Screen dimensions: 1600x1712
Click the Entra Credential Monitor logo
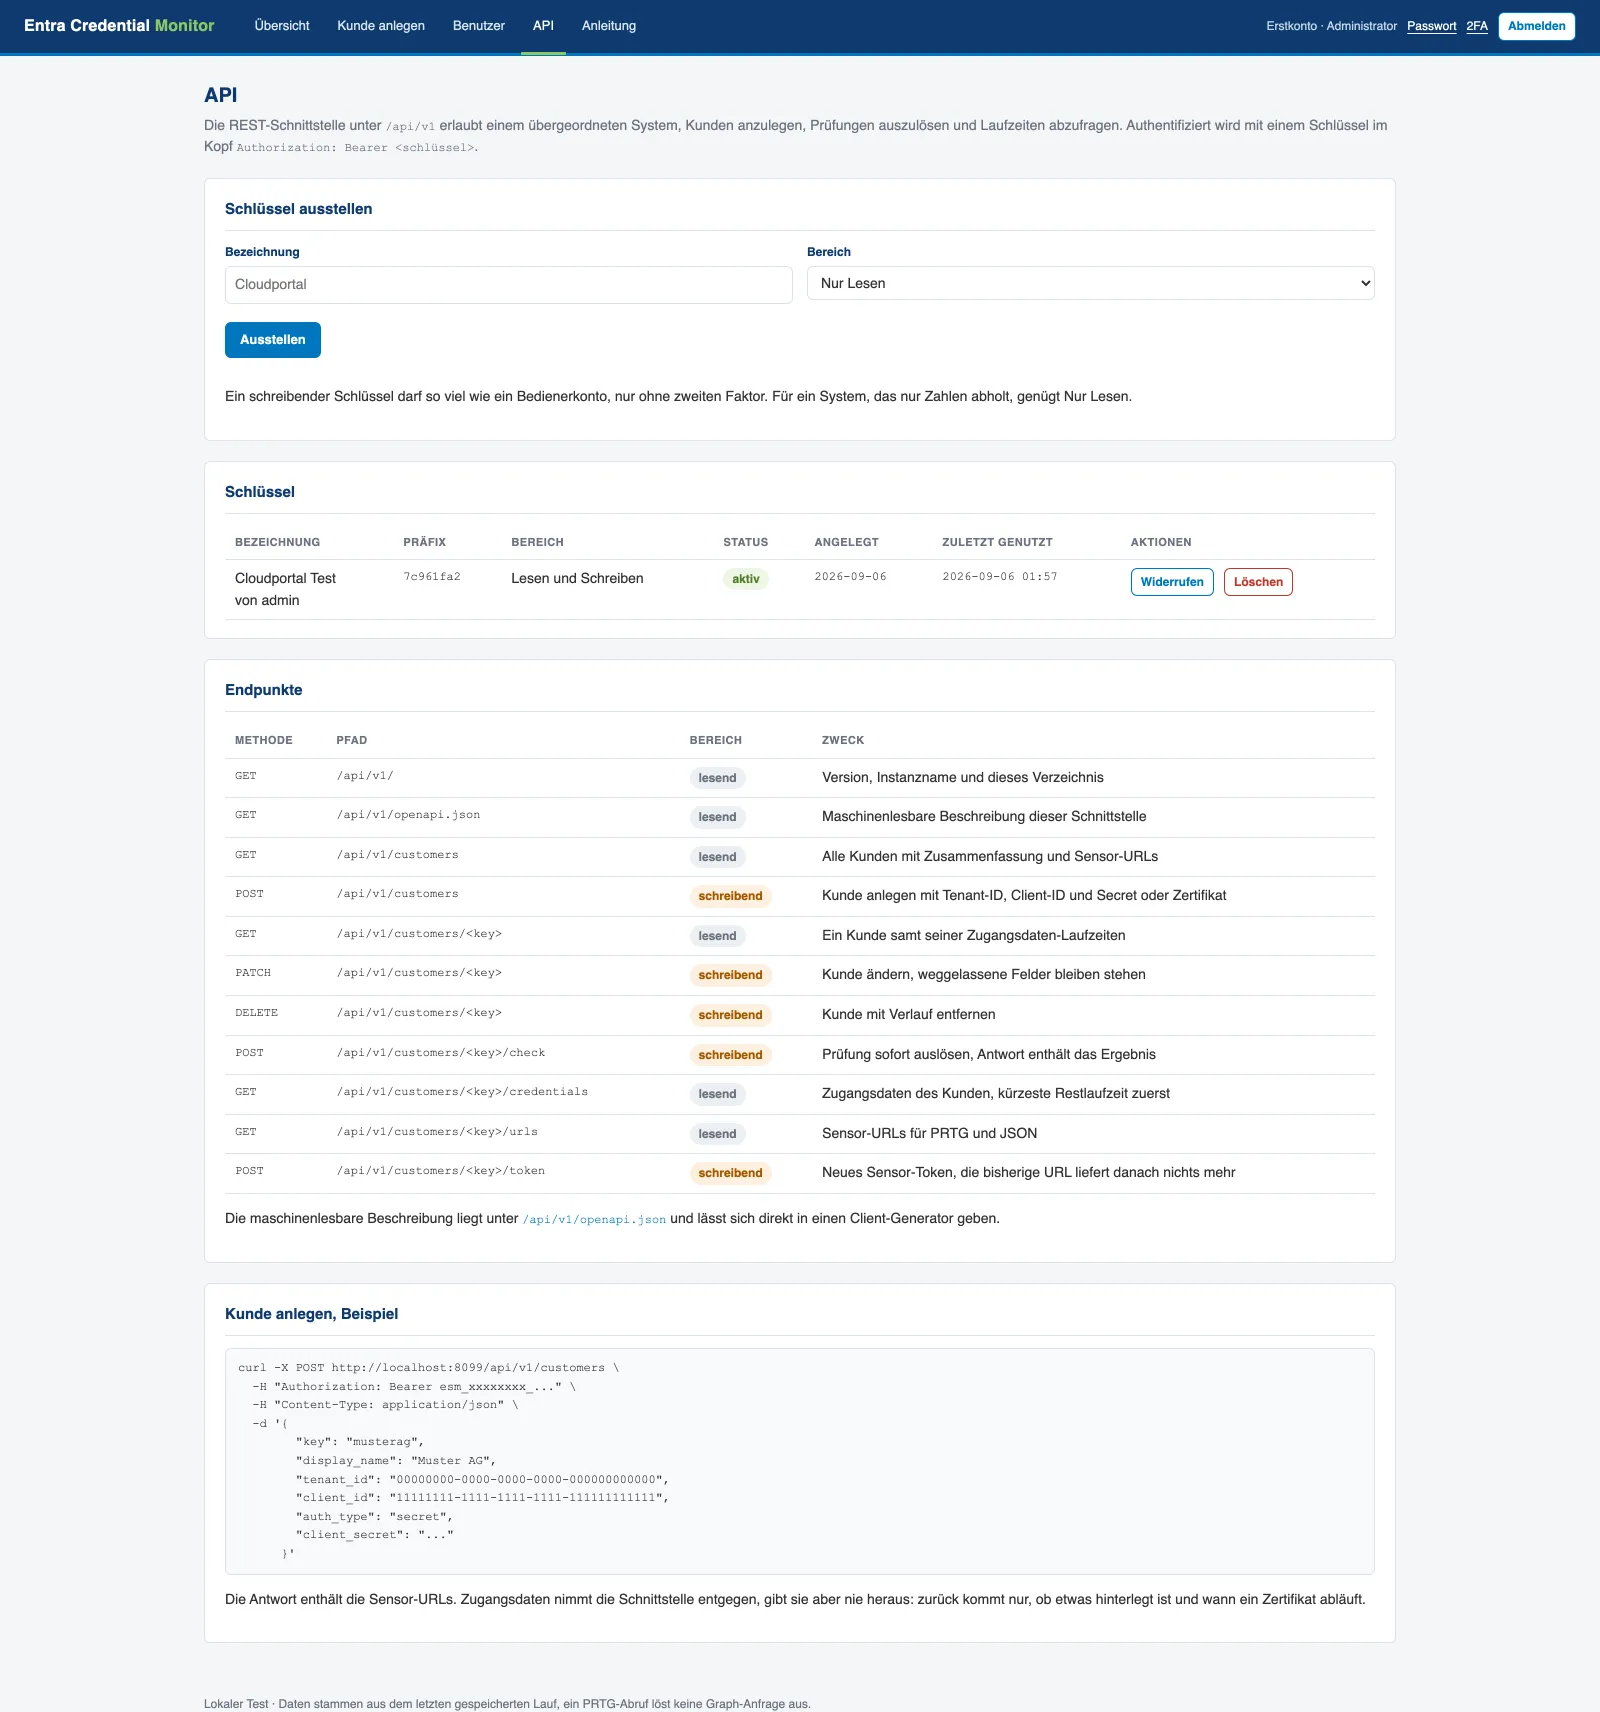tap(119, 26)
